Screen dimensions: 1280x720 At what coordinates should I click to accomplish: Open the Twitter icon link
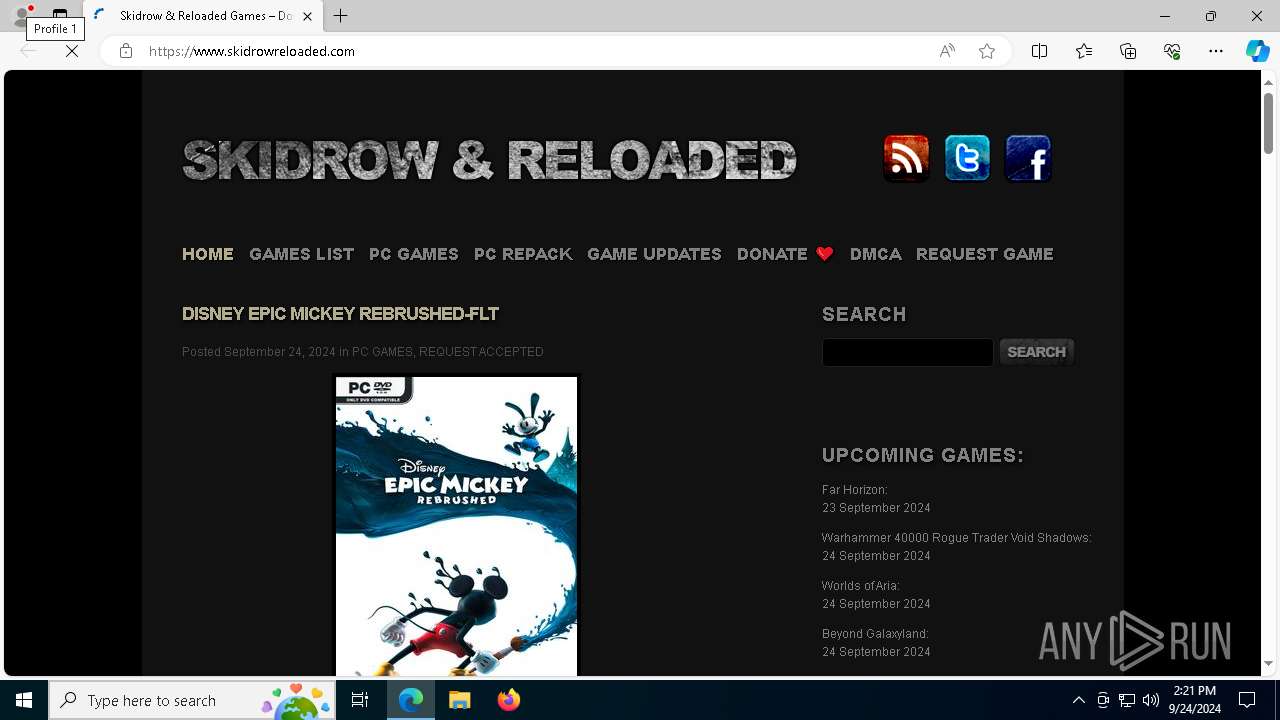[x=967, y=158]
